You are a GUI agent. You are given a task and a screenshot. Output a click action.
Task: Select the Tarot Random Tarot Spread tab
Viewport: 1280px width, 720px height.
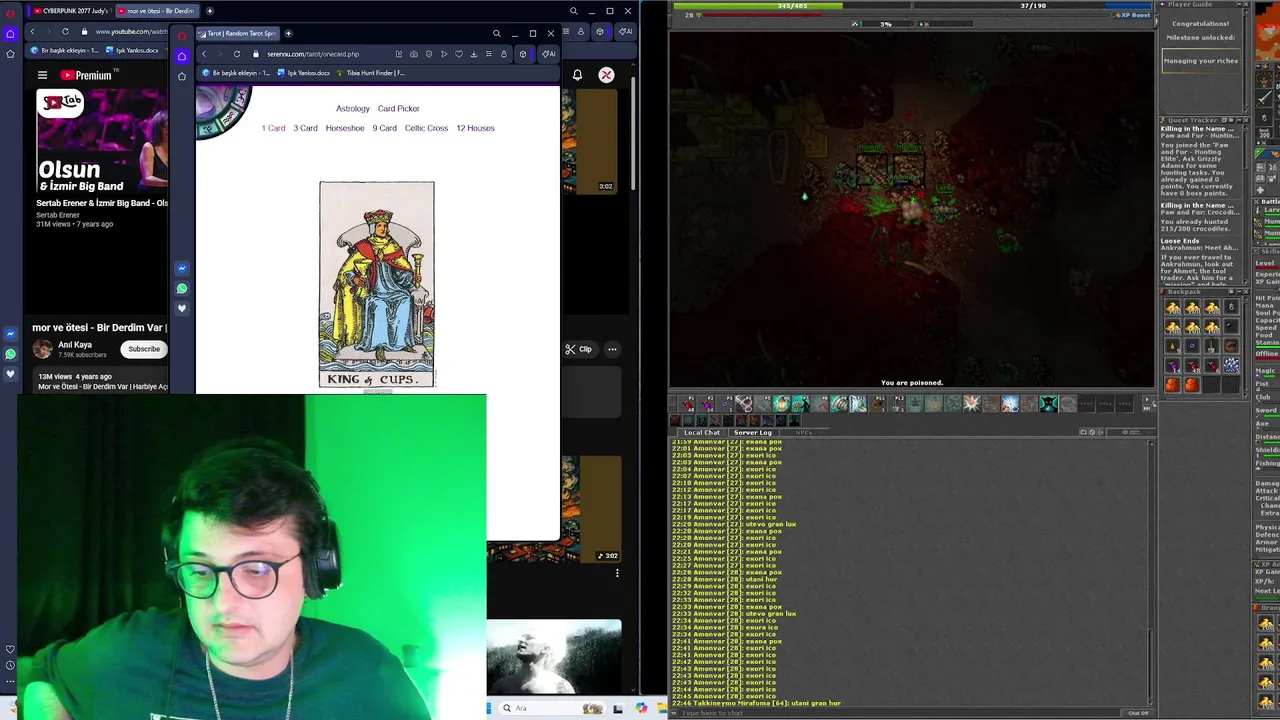(238, 33)
